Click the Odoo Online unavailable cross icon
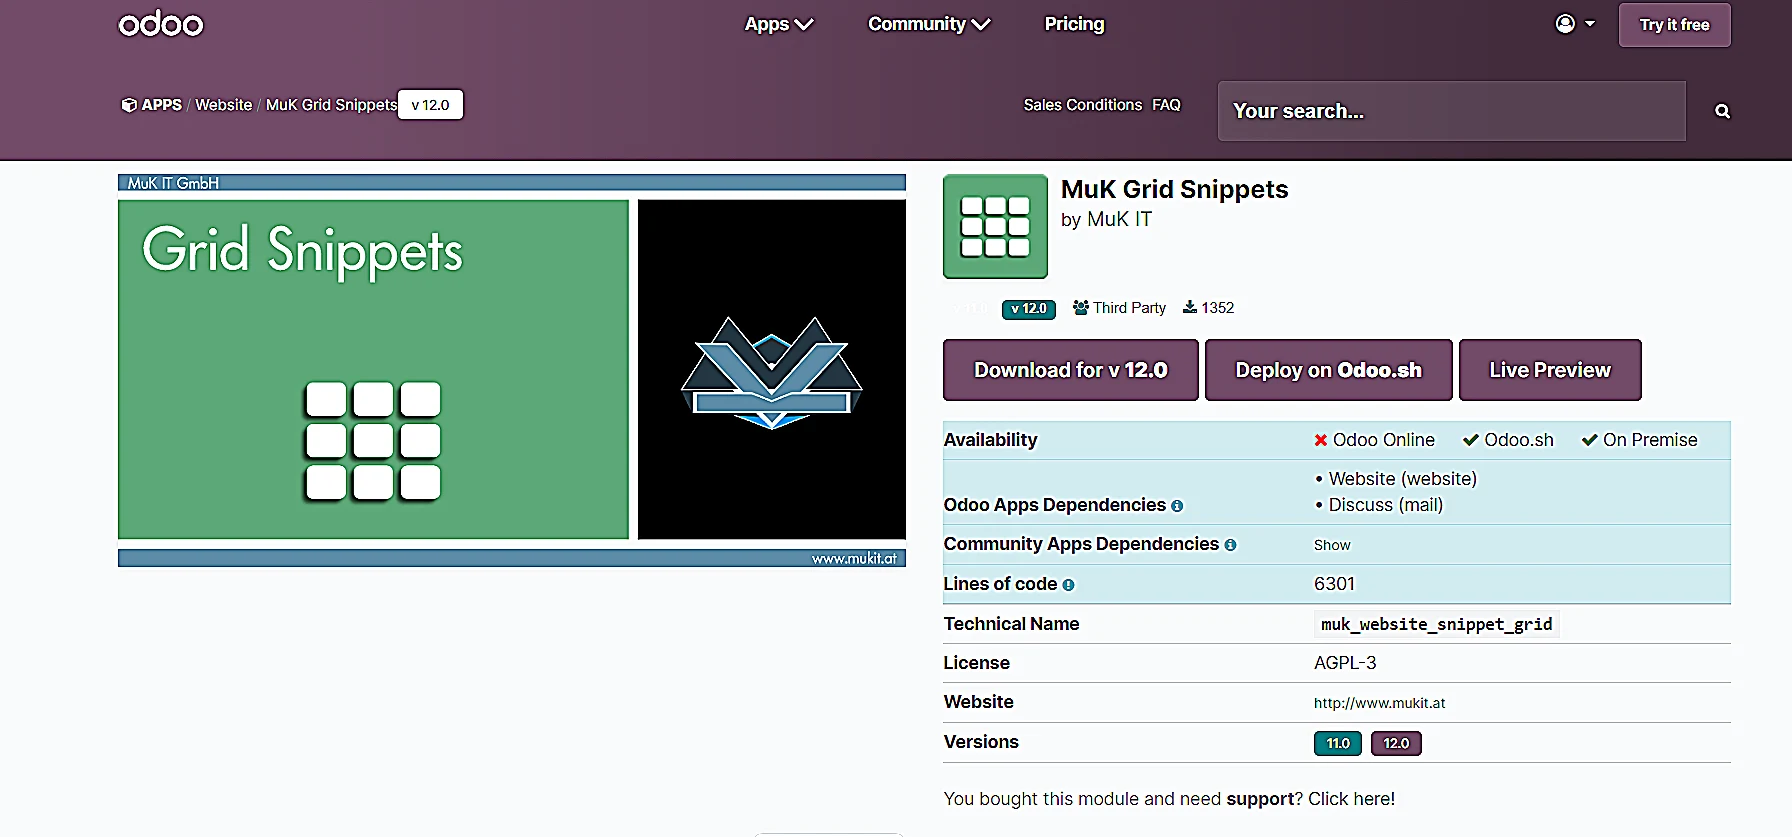The width and height of the screenshot is (1792, 837). (x=1320, y=440)
